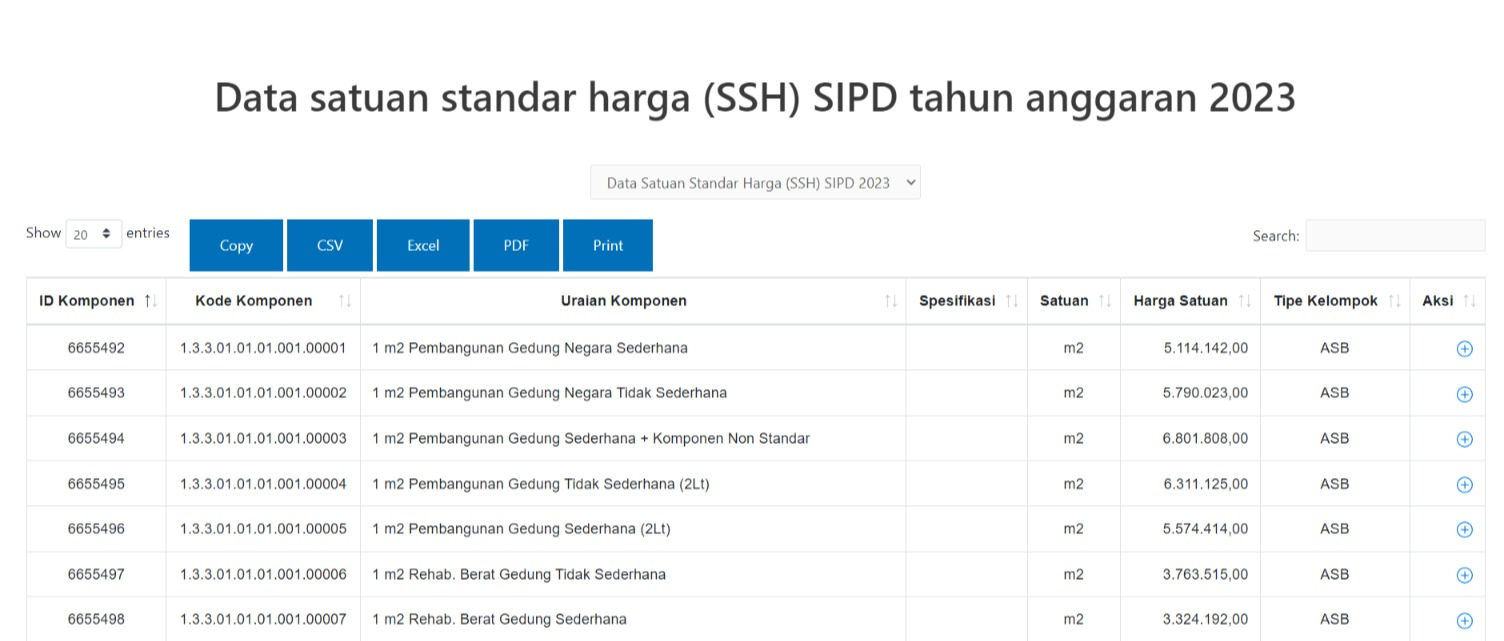Click code 1.3.3.01.01.01.001.00005
The image size is (1504, 641).
(263, 529)
